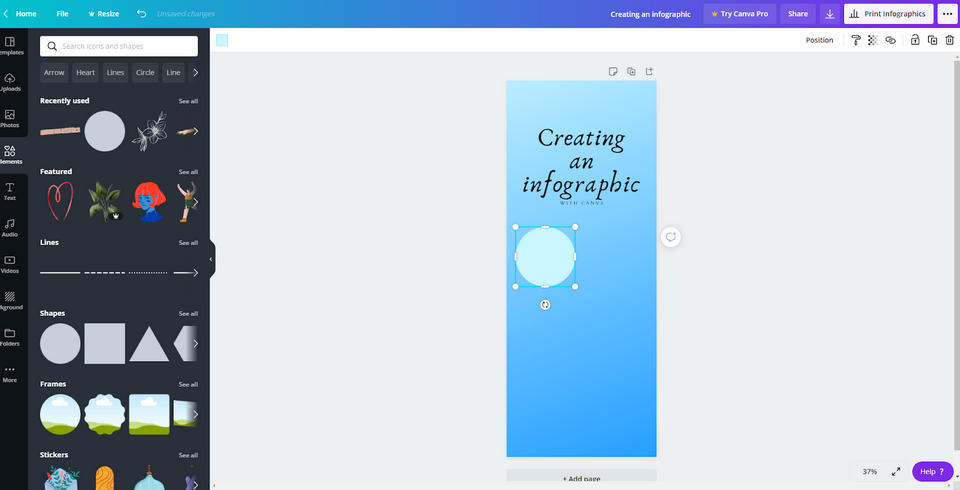Image resolution: width=960 pixels, height=490 pixels.
Task: Open the Text sidebar tab
Action: click(10, 191)
